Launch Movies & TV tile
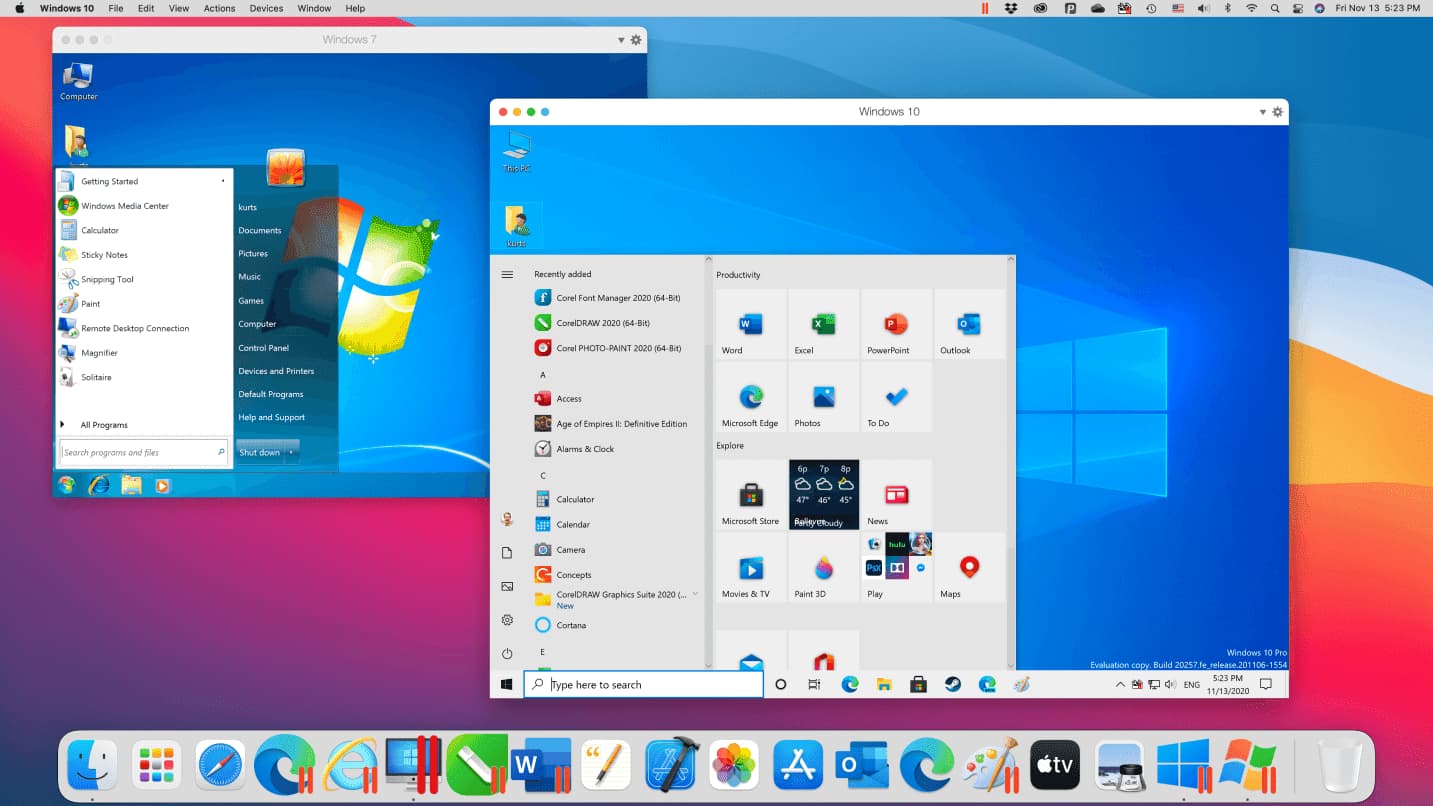1433x806 pixels. click(751, 567)
